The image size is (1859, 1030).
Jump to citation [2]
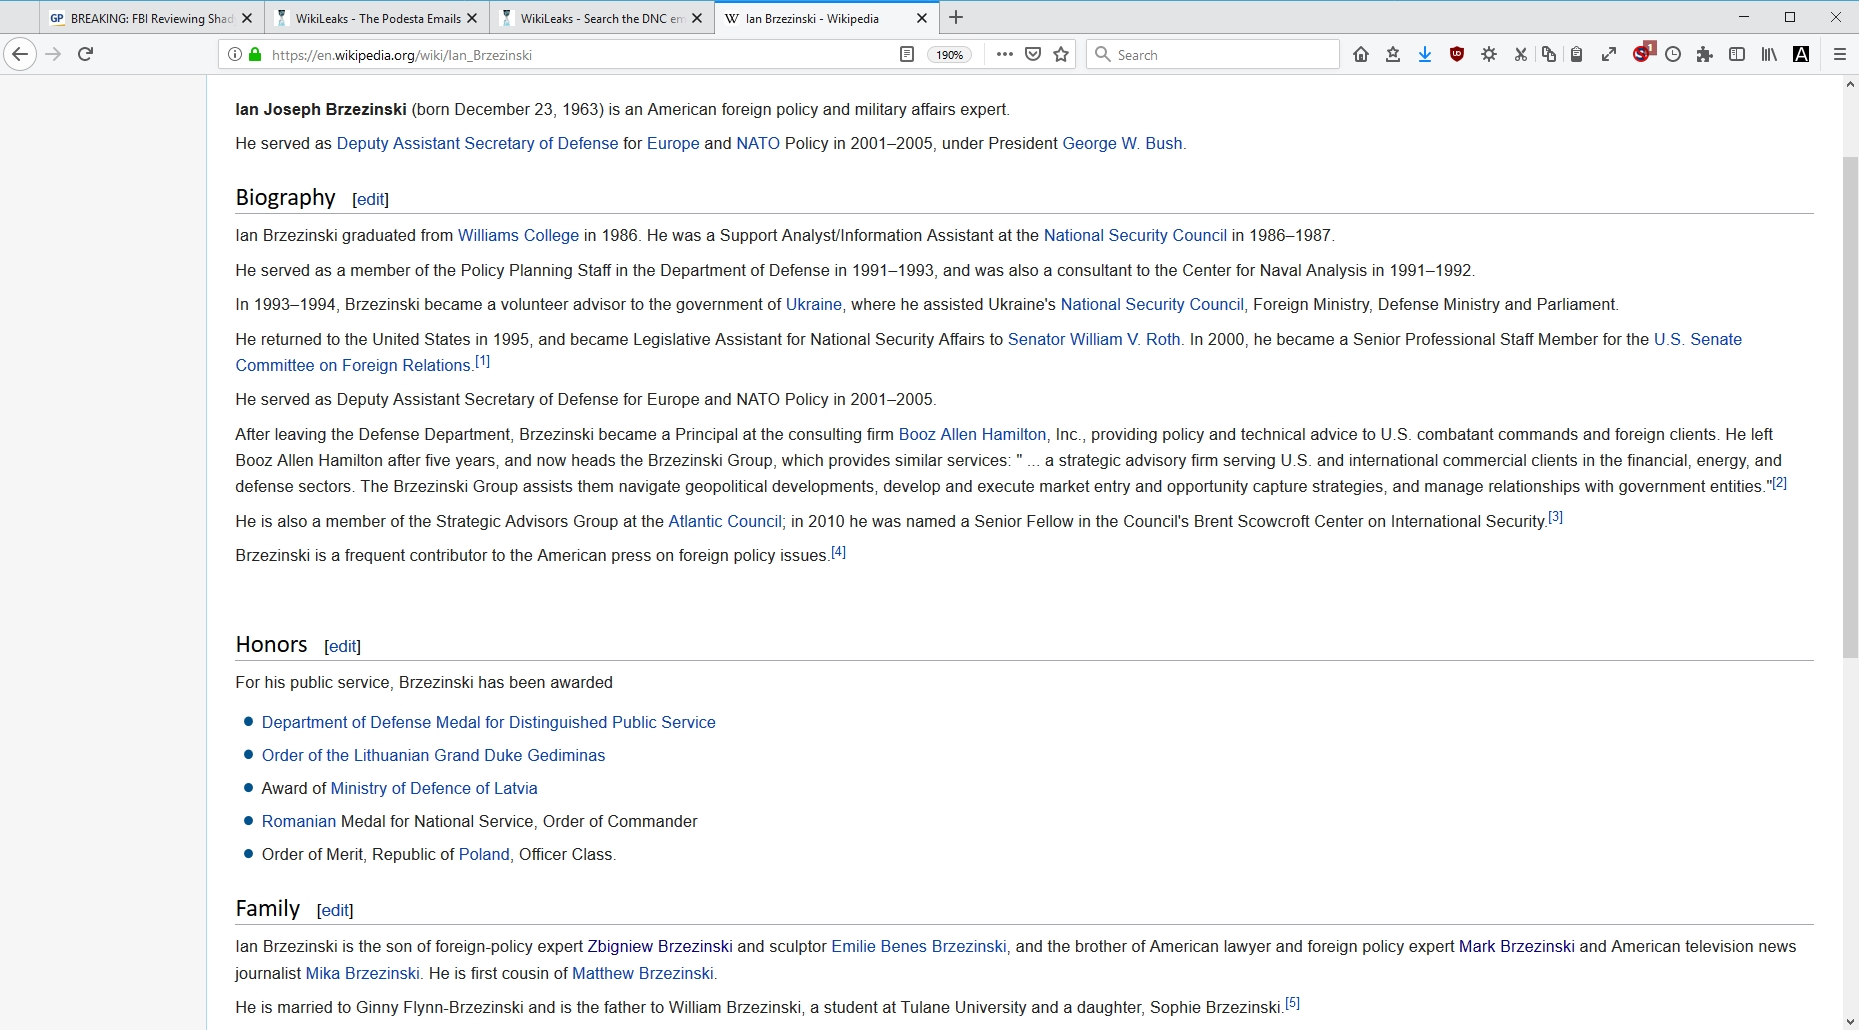tap(1779, 483)
